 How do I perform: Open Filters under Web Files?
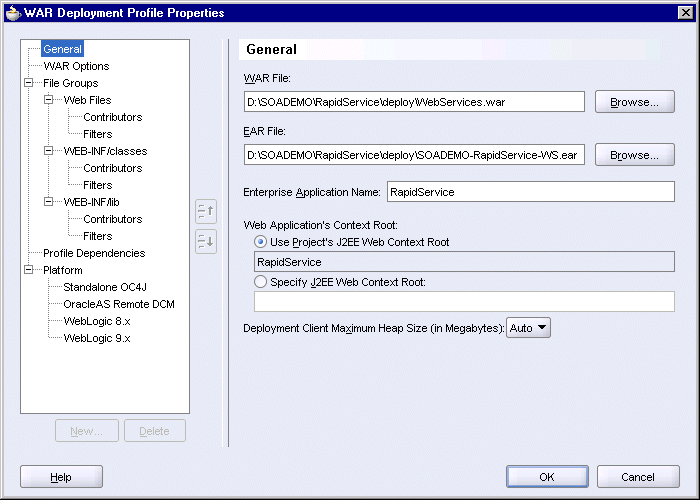[98, 134]
